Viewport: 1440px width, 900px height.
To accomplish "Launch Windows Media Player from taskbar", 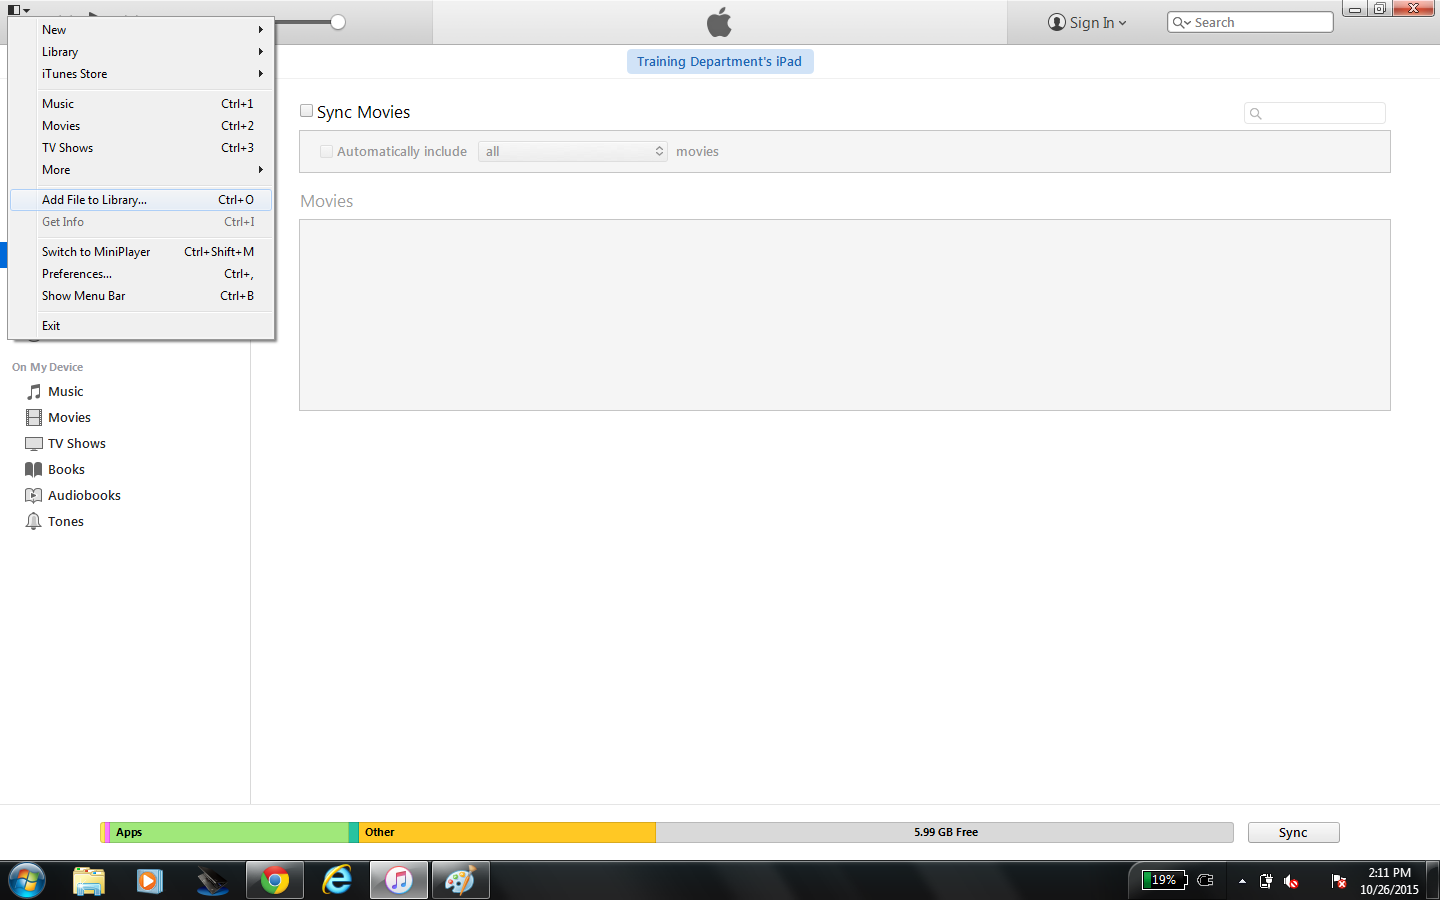I will coord(150,881).
